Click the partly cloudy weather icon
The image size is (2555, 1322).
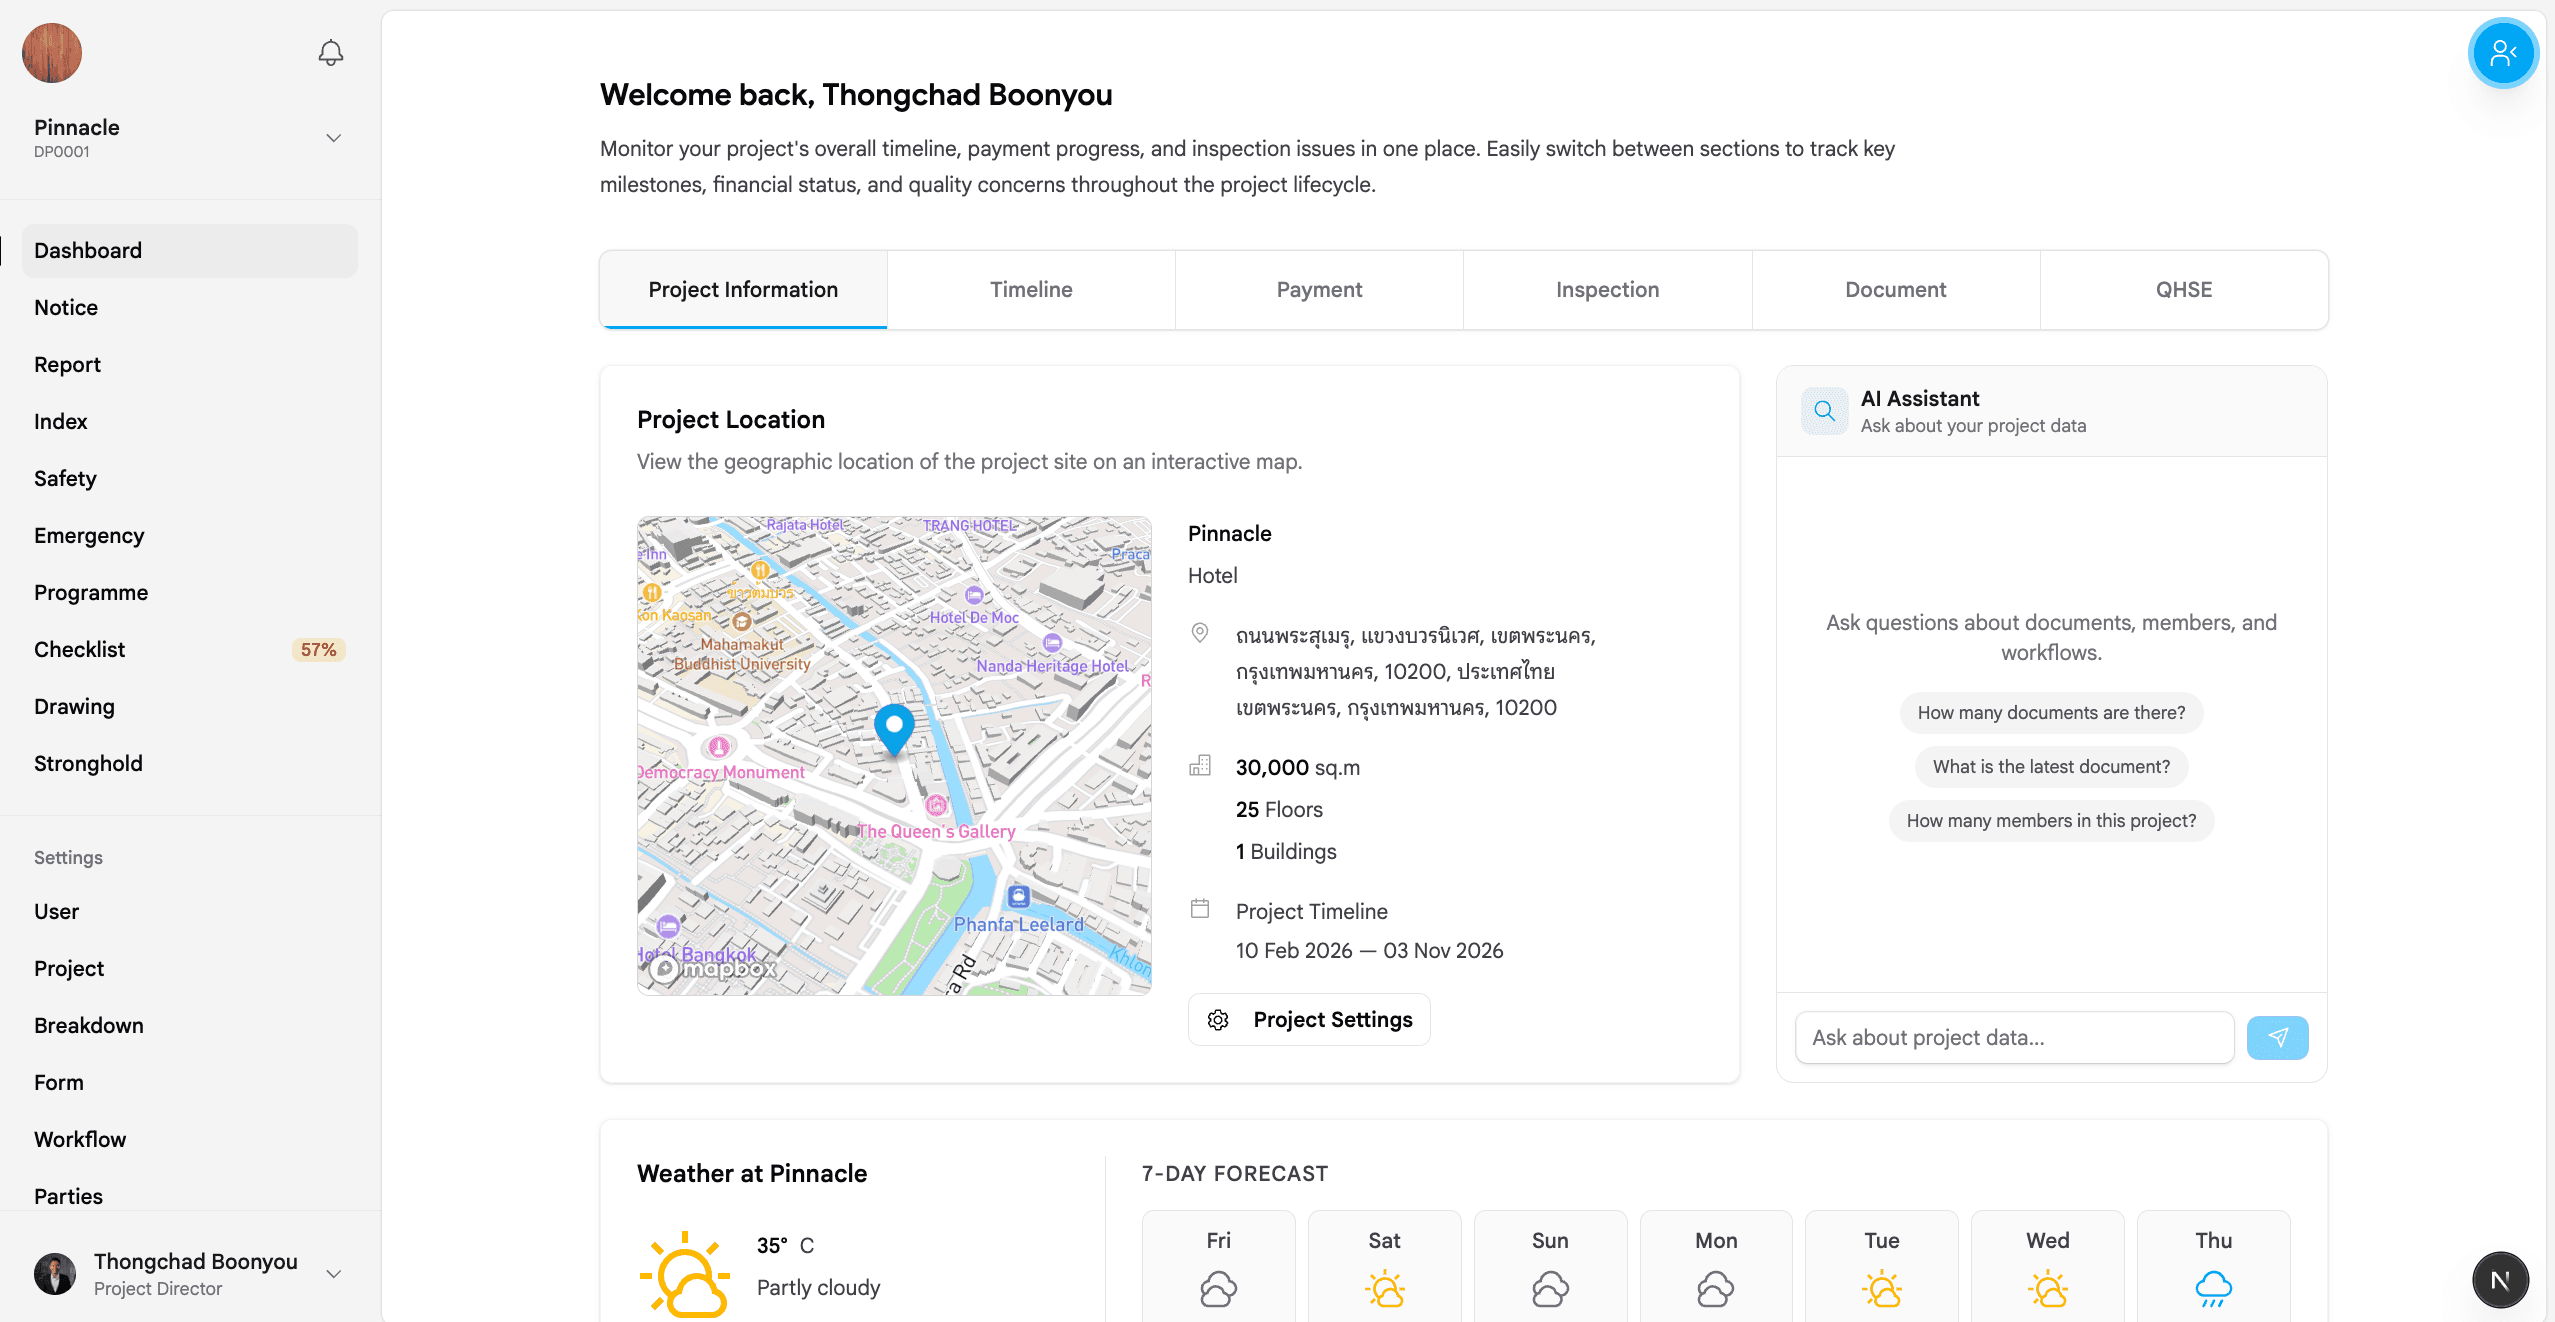point(686,1274)
